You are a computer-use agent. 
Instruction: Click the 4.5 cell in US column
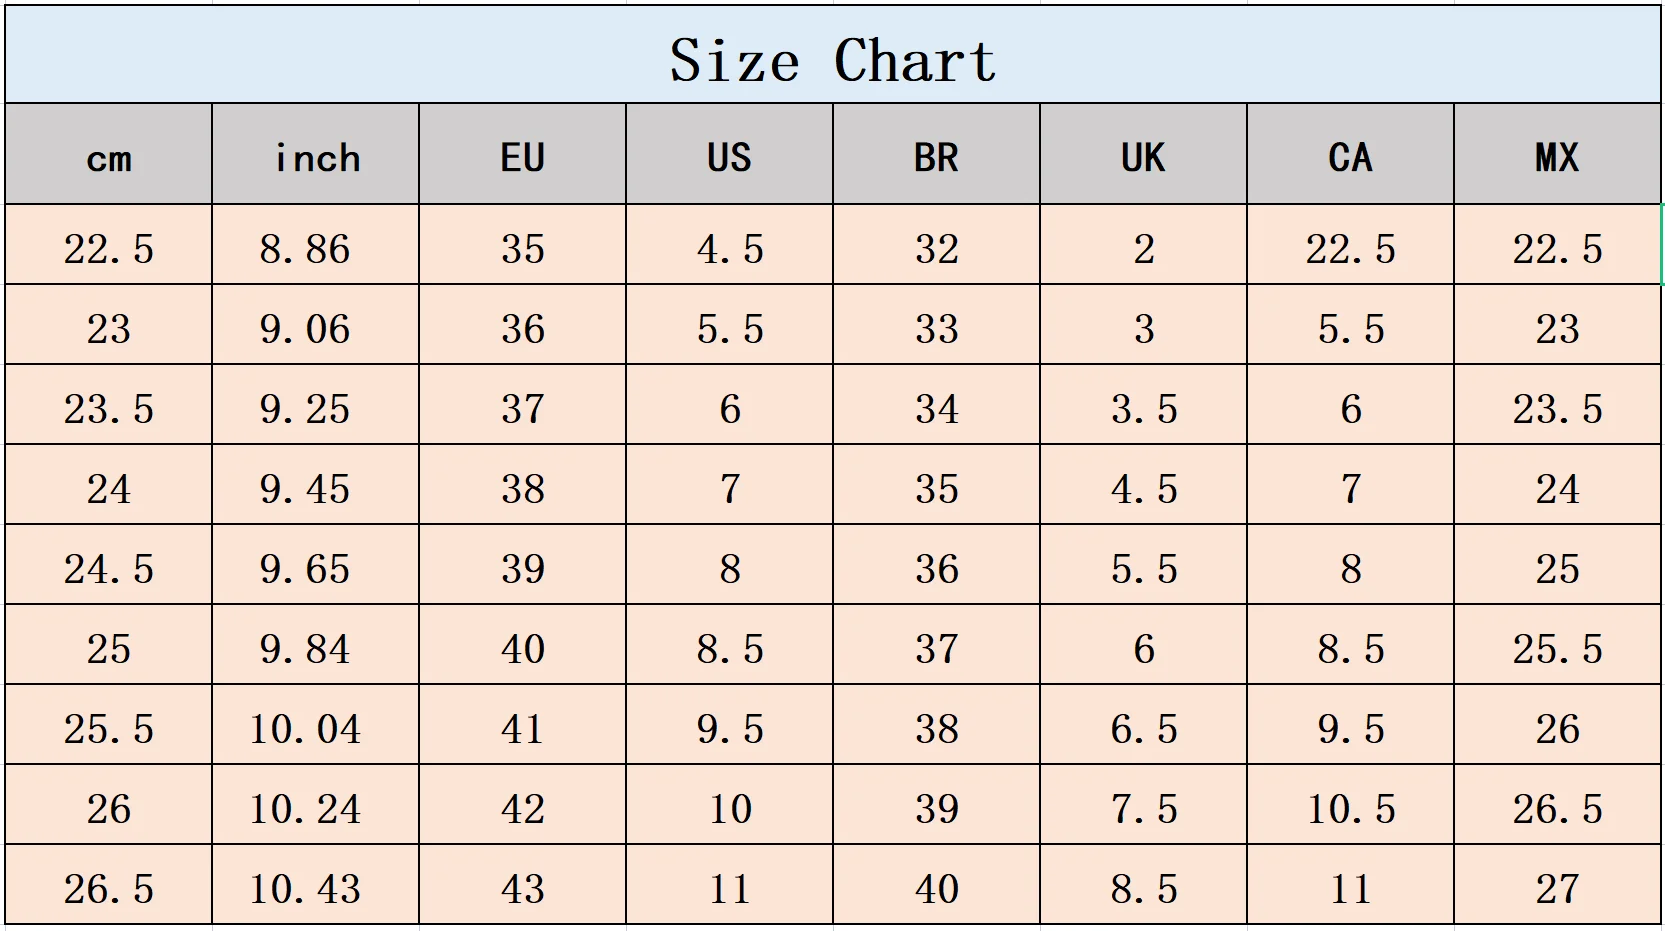730,249
